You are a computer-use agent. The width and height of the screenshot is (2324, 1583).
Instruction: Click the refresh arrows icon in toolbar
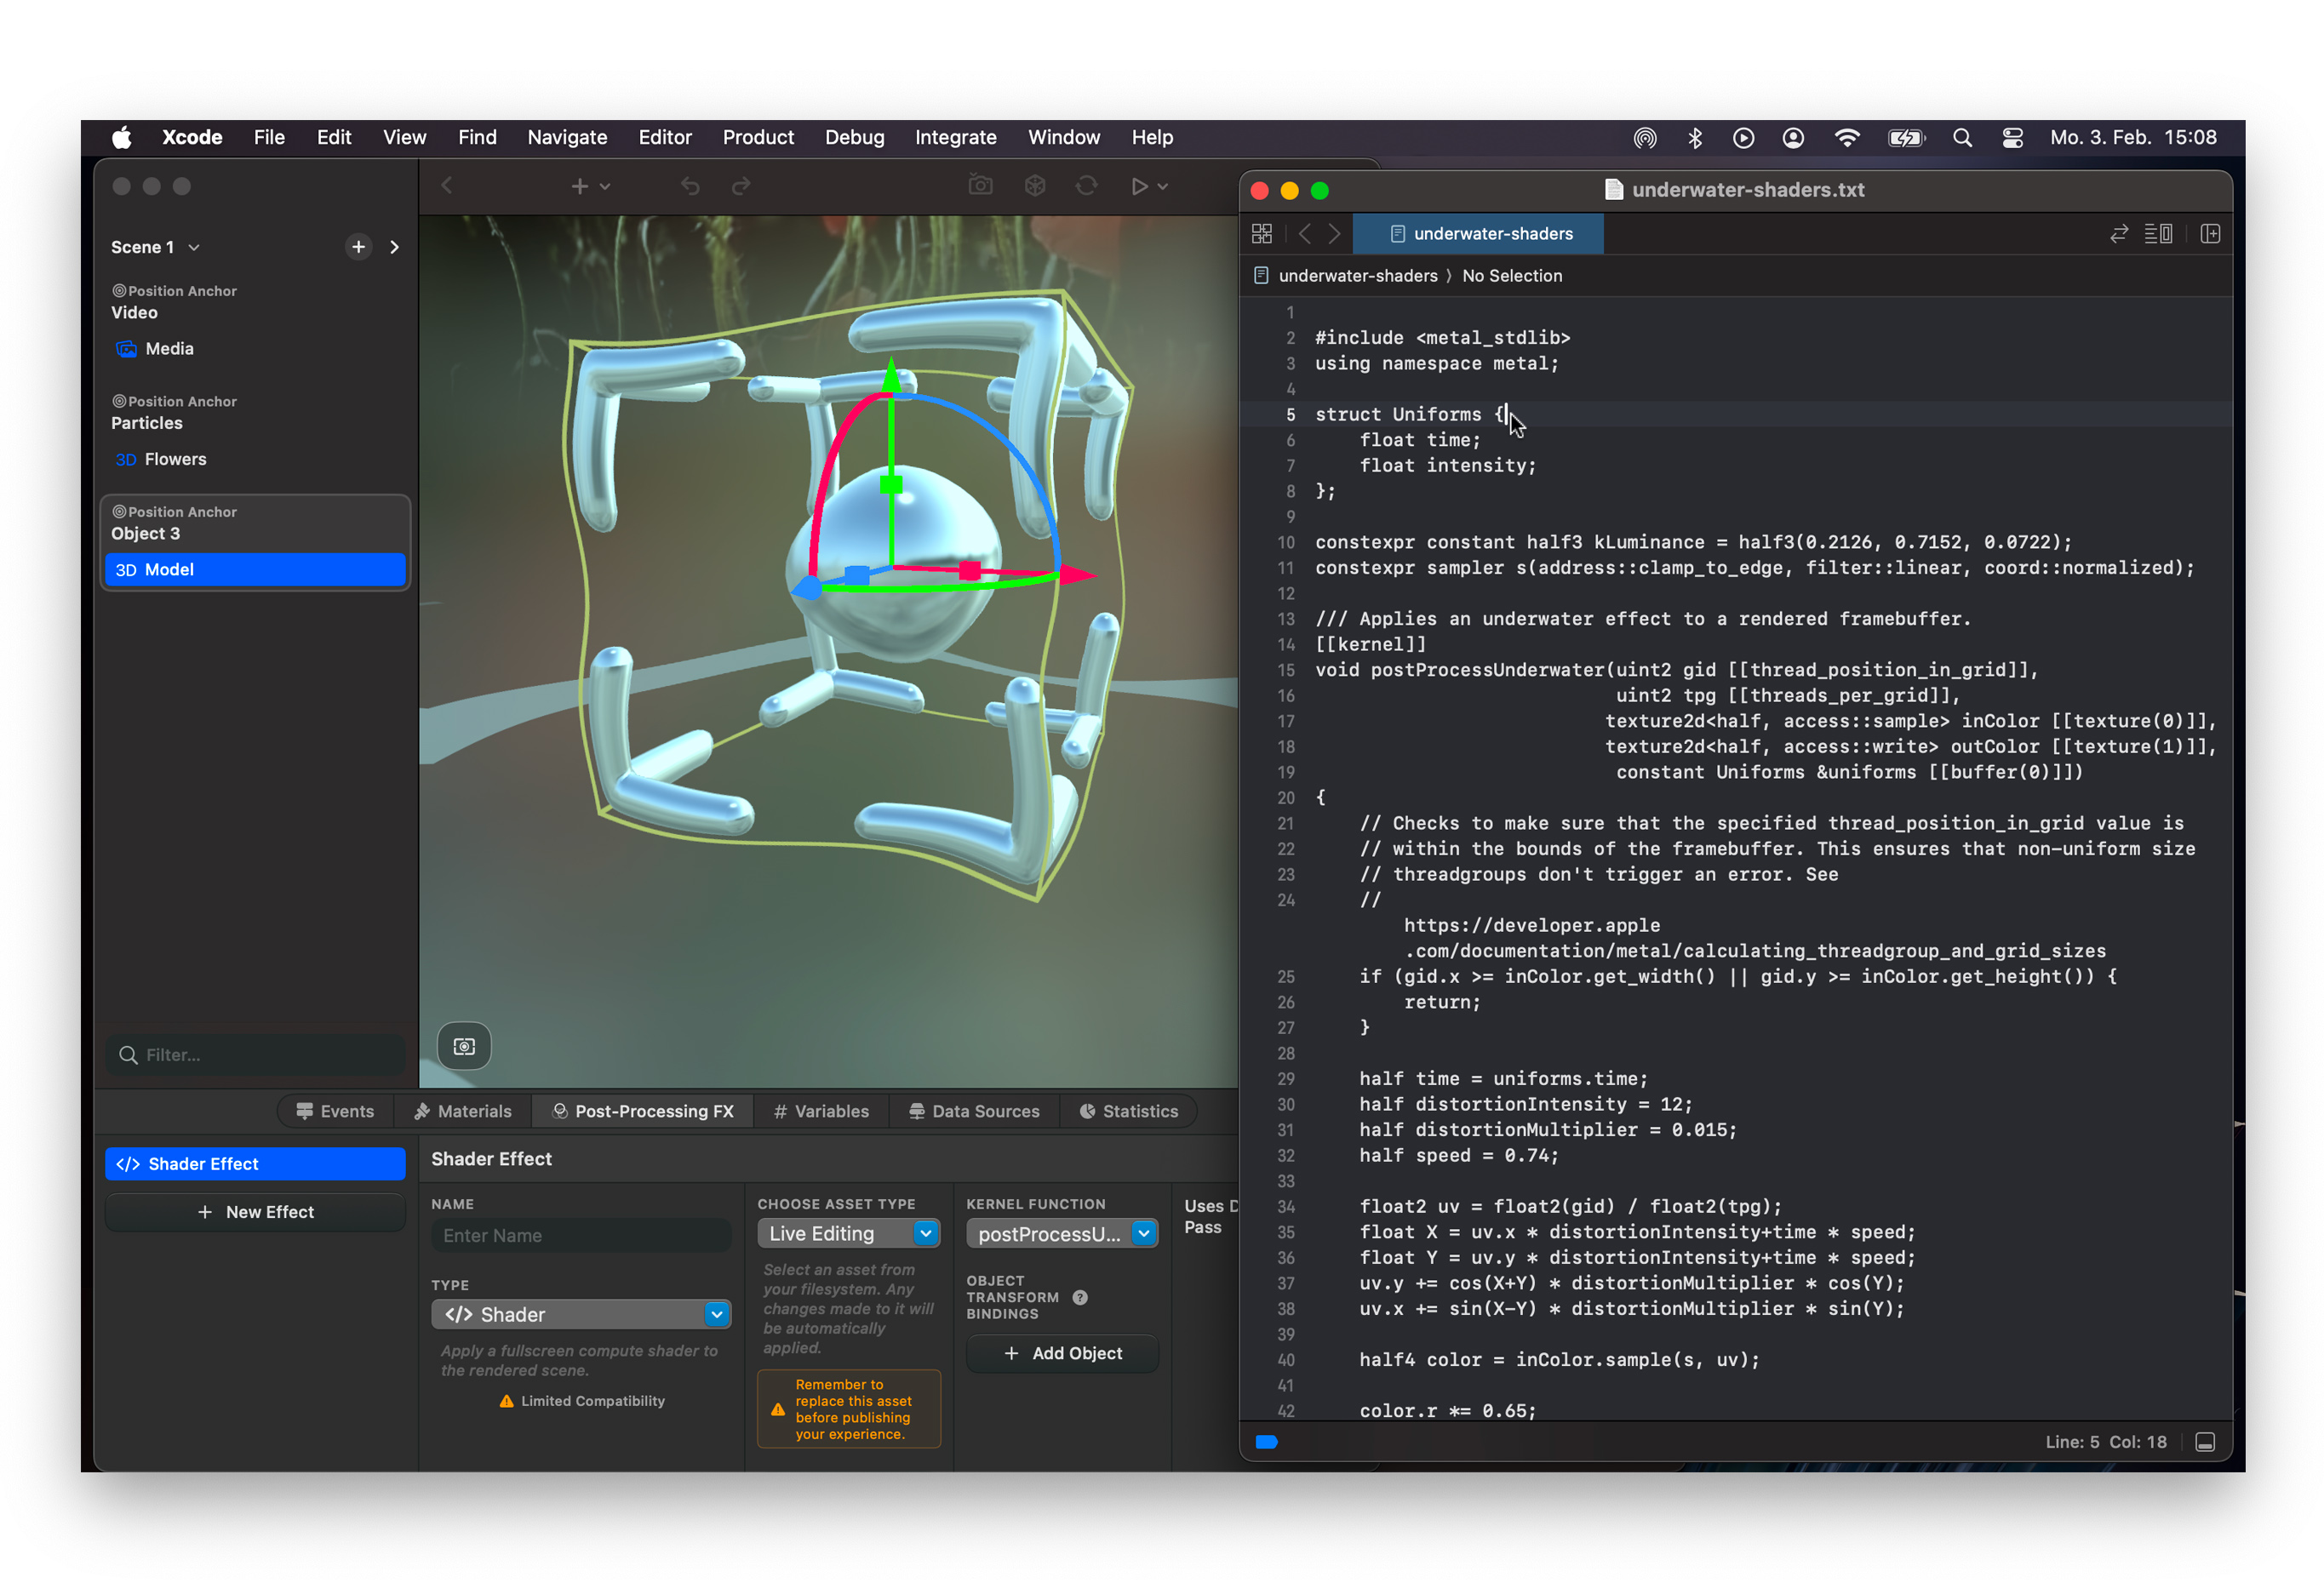coord(1087,186)
